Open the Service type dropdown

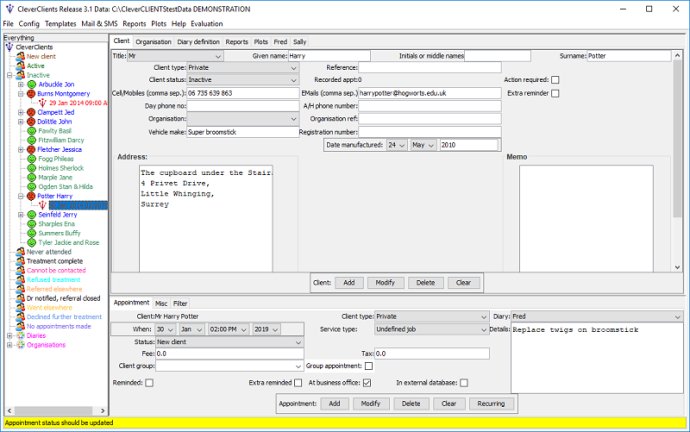coord(432,329)
